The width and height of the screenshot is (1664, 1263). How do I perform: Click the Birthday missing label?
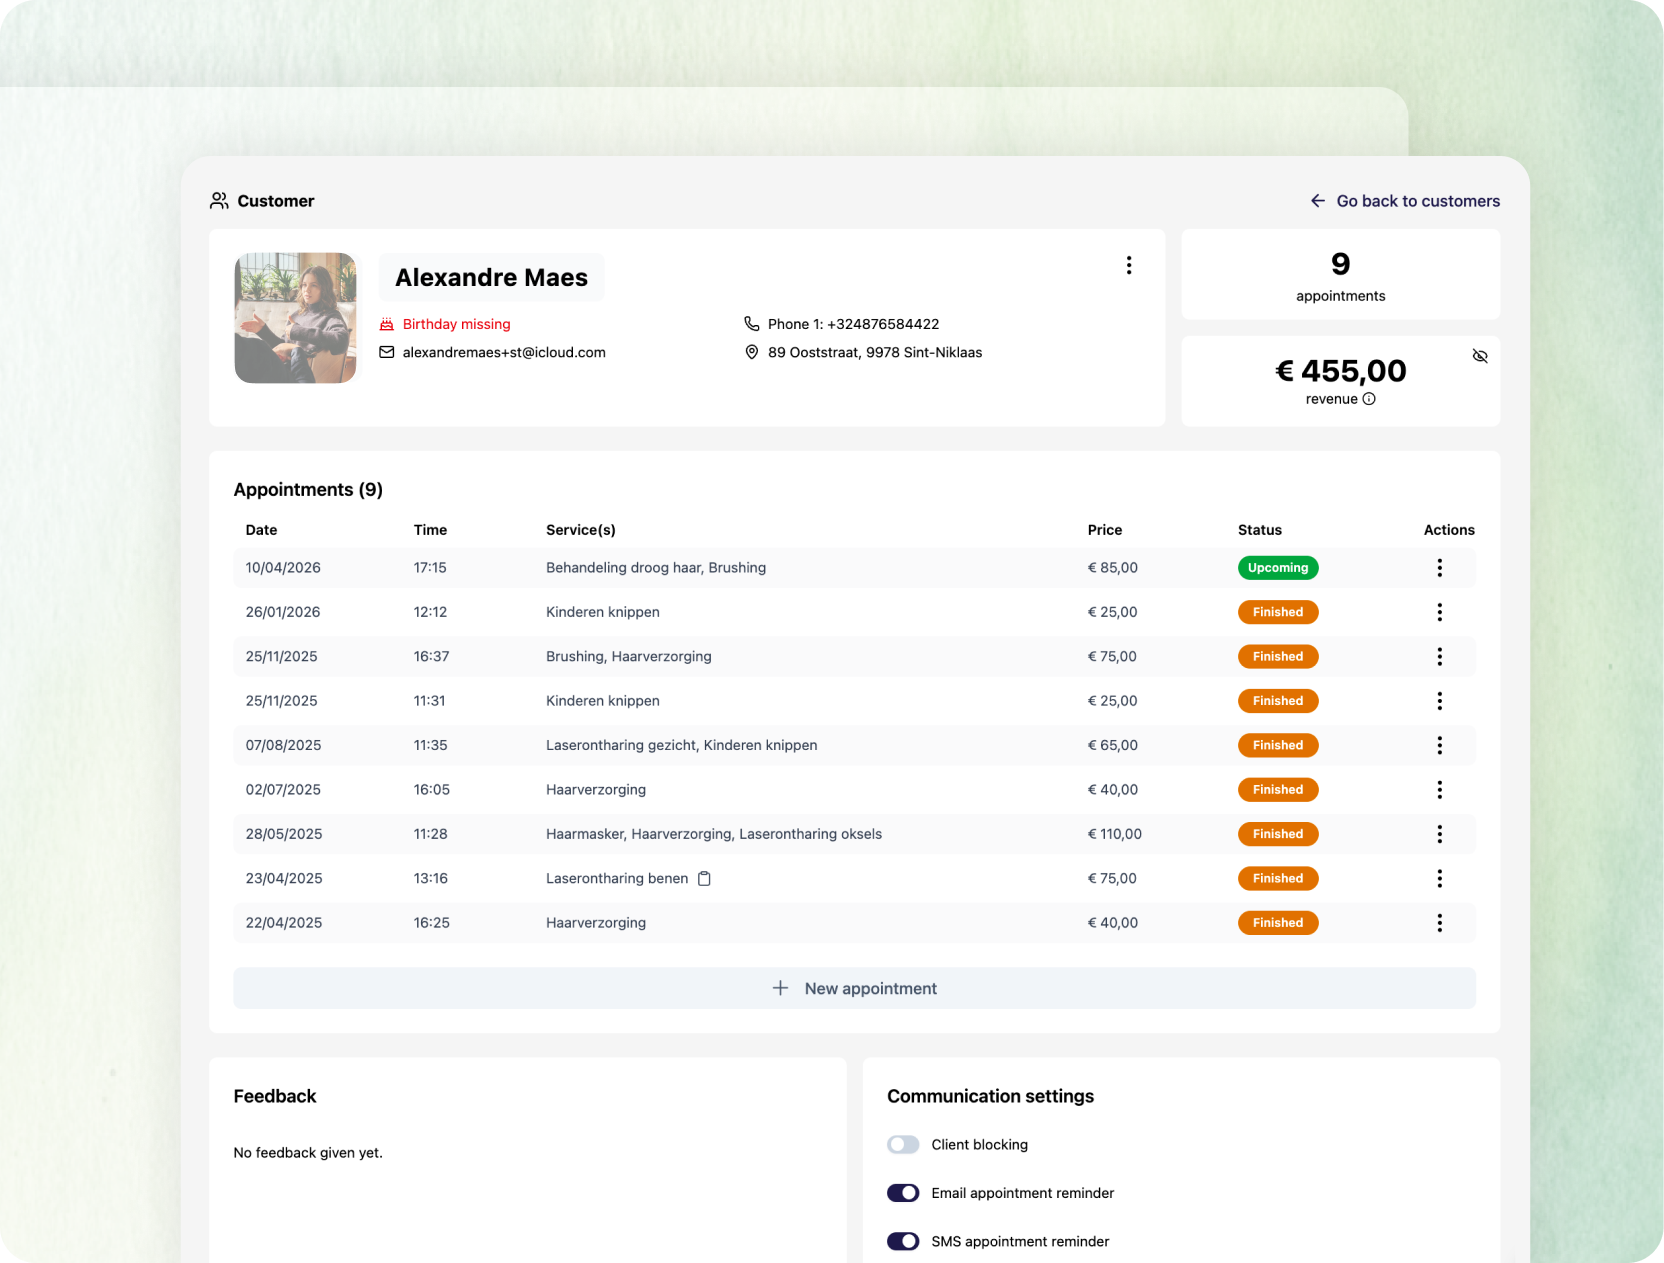457,324
